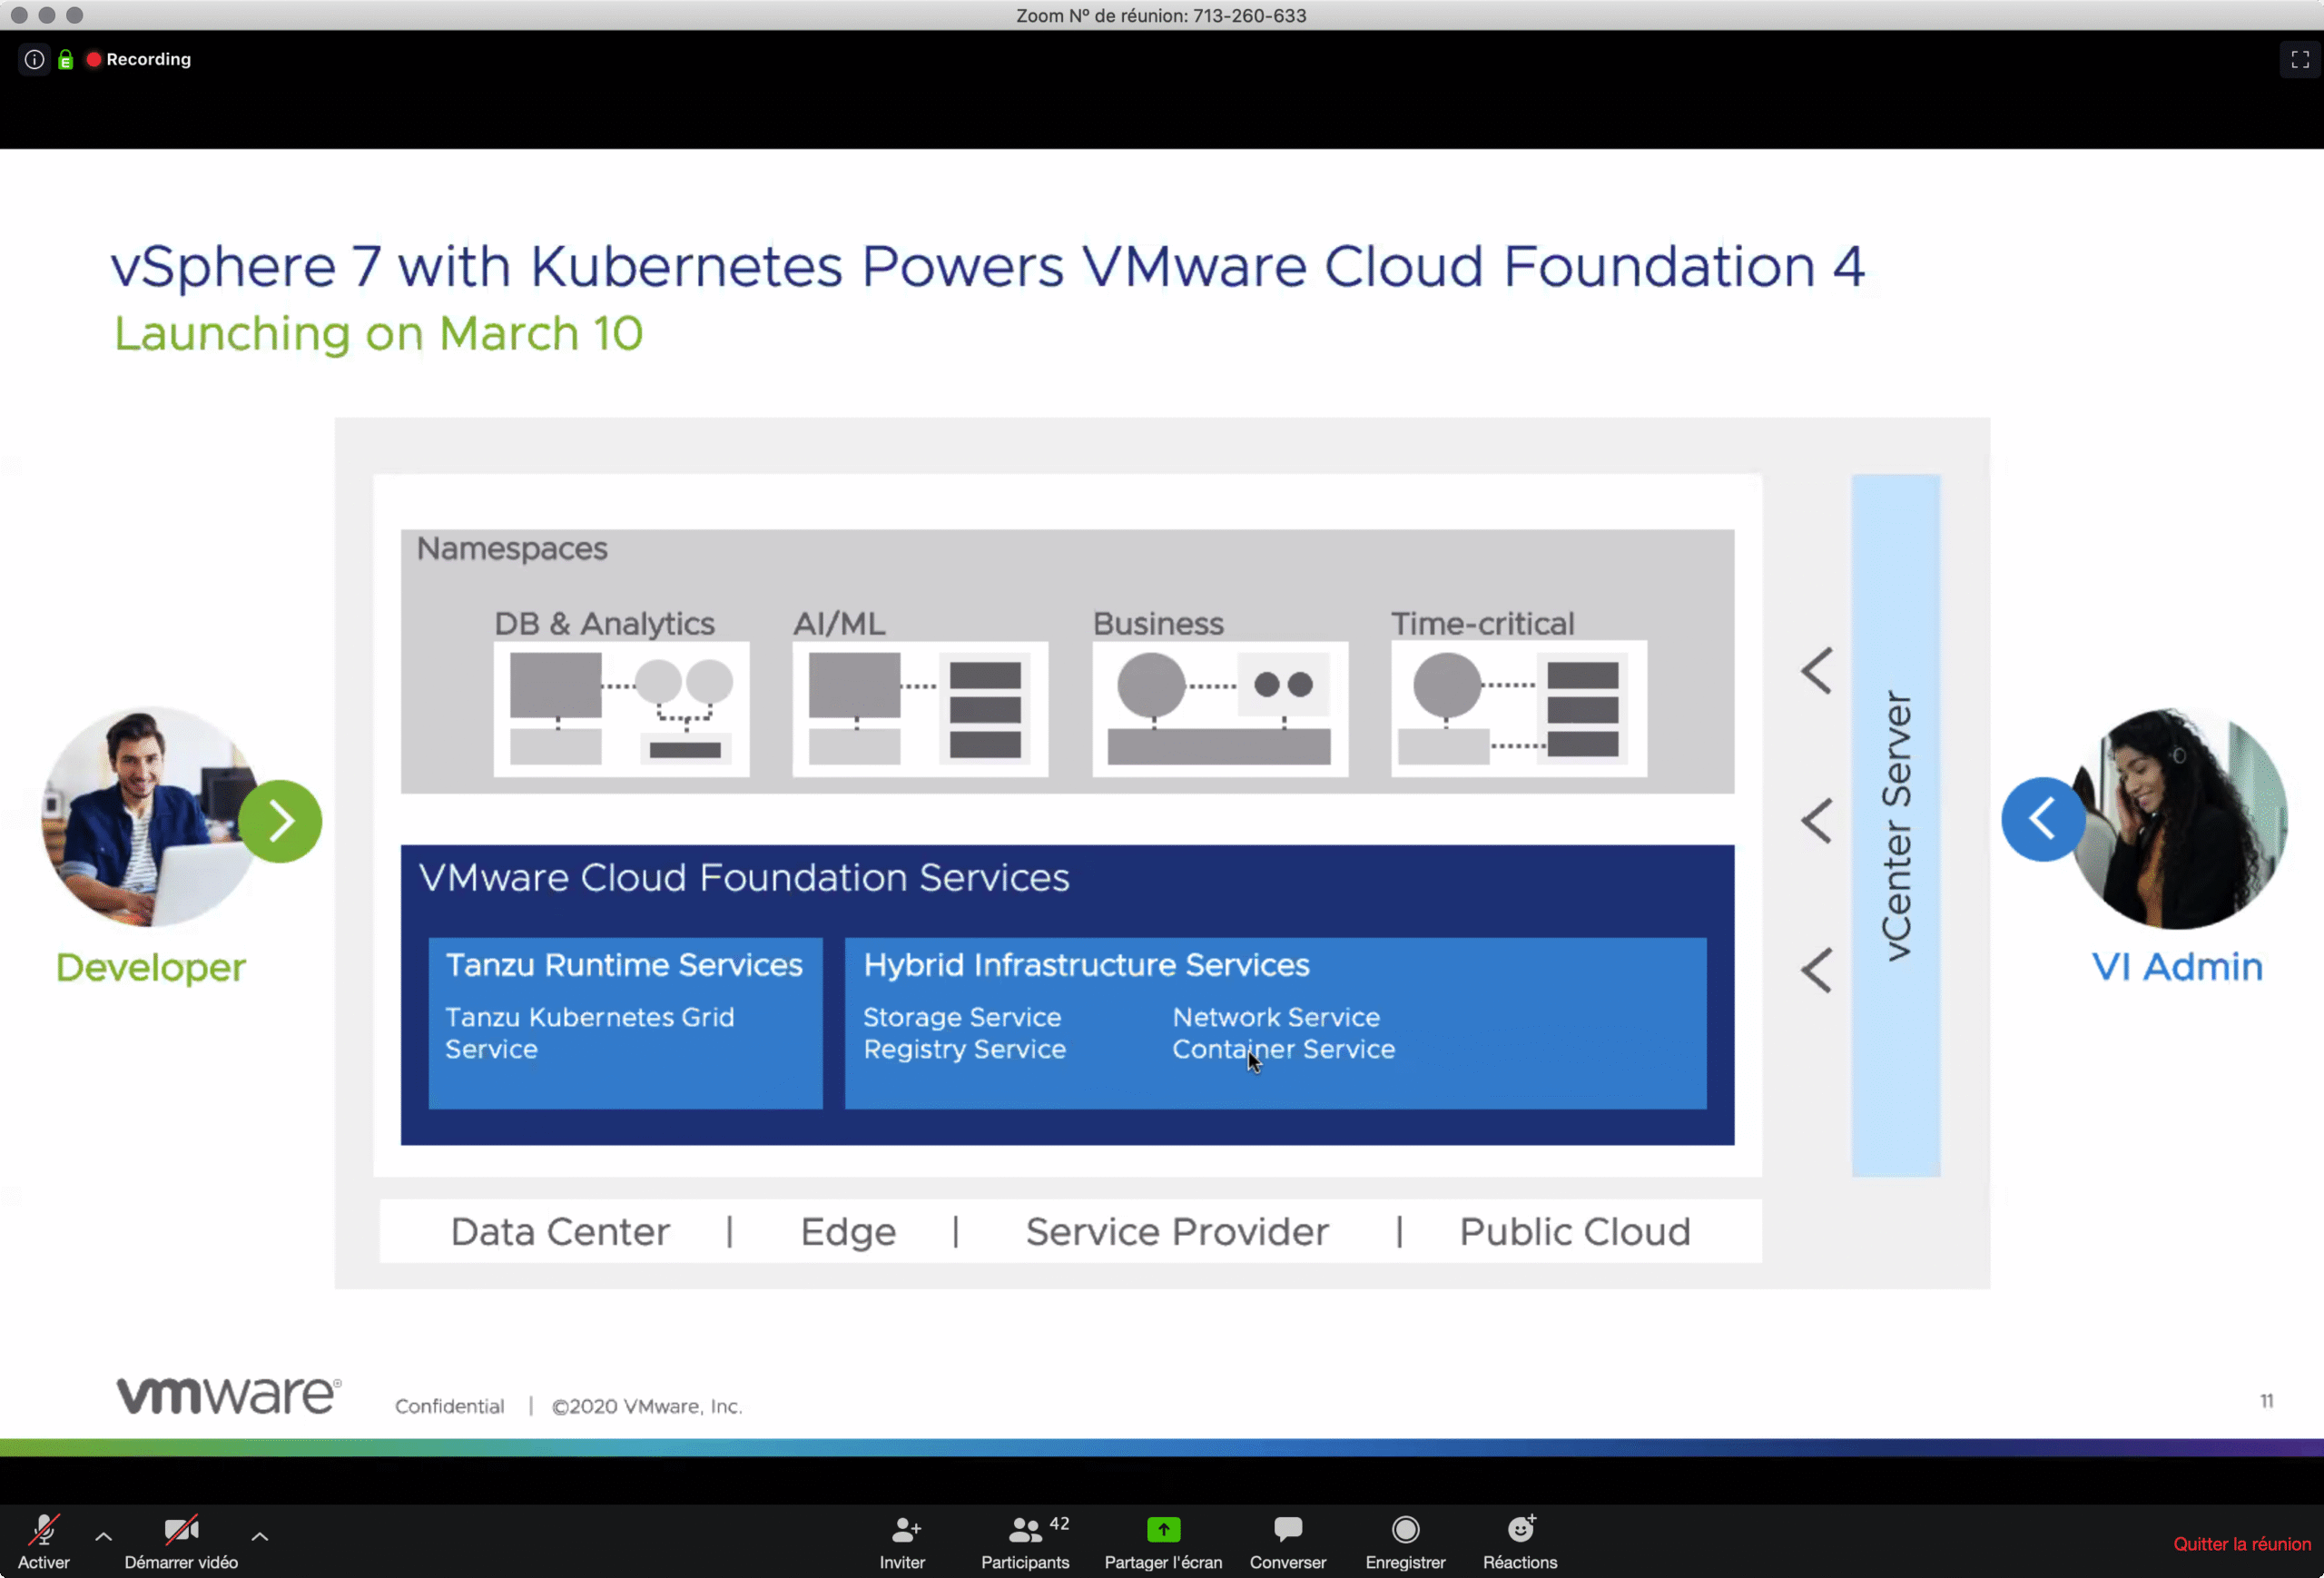Click the top chevron beside vCenter Server
The height and width of the screenshot is (1578, 2324).
click(x=1816, y=670)
